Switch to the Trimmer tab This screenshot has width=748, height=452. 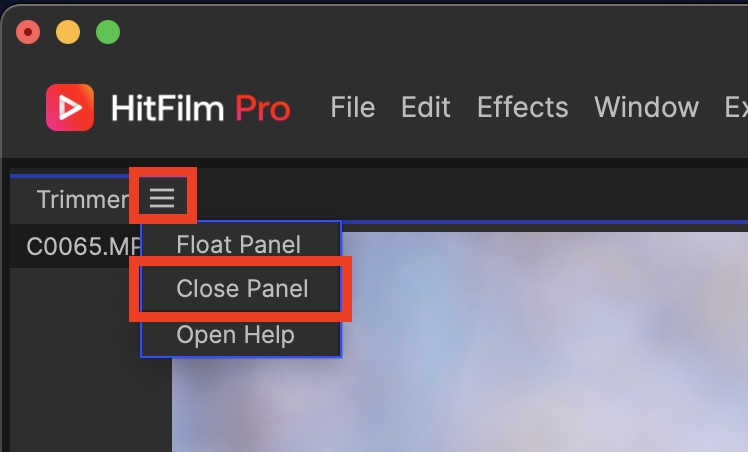pyautogui.click(x=81, y=199)
